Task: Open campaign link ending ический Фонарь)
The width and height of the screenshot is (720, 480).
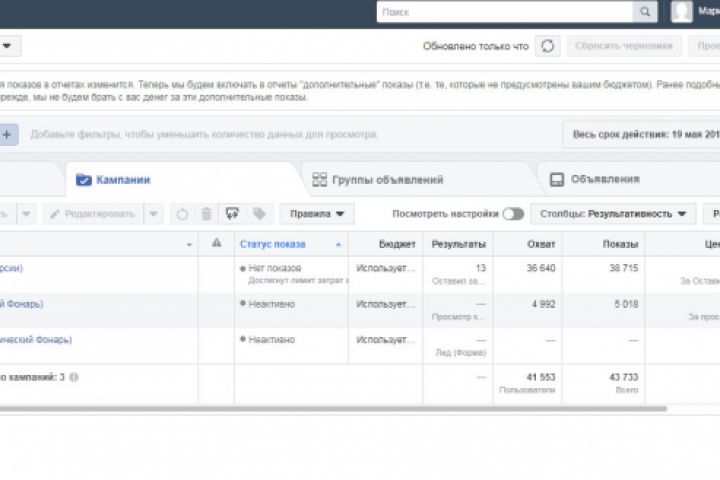Action: [x=36, y=340]
